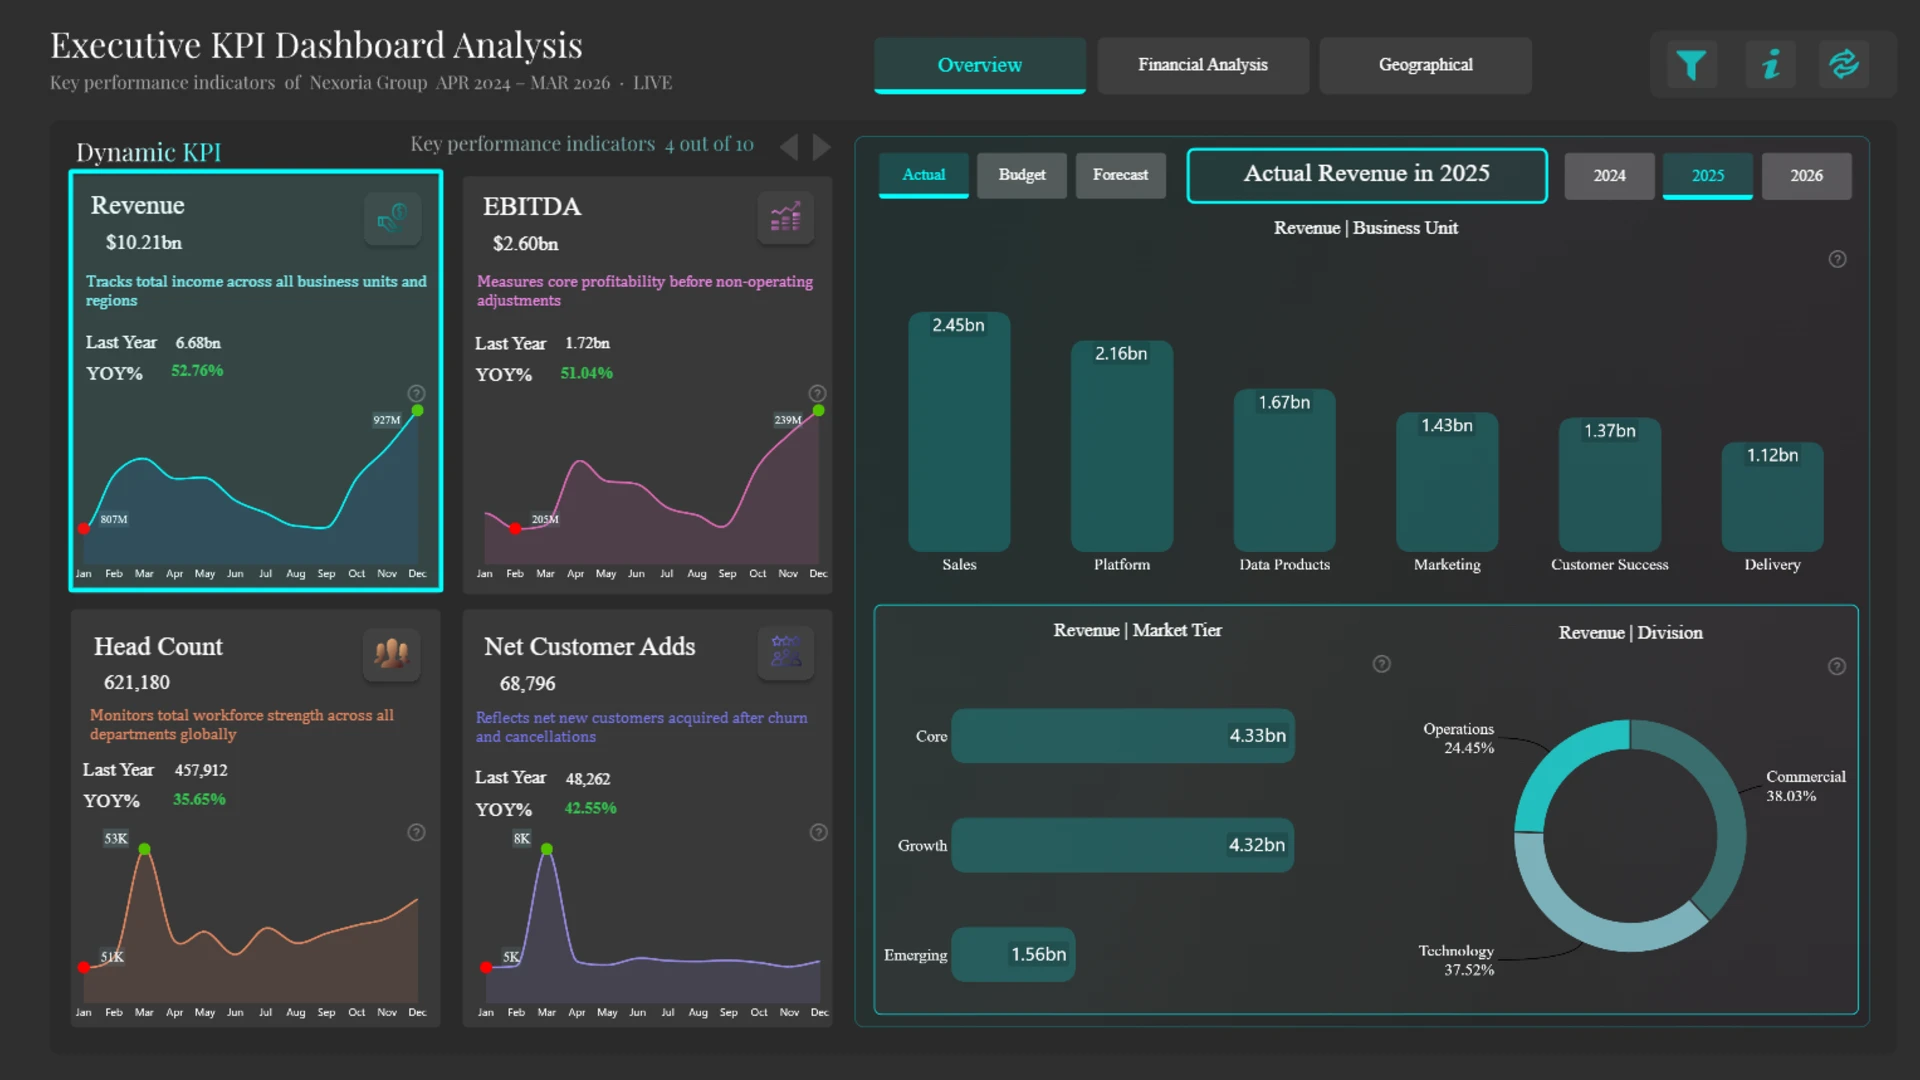Click the Revenue card icon
1920x1080 pixels.
(x=392, y=218)
